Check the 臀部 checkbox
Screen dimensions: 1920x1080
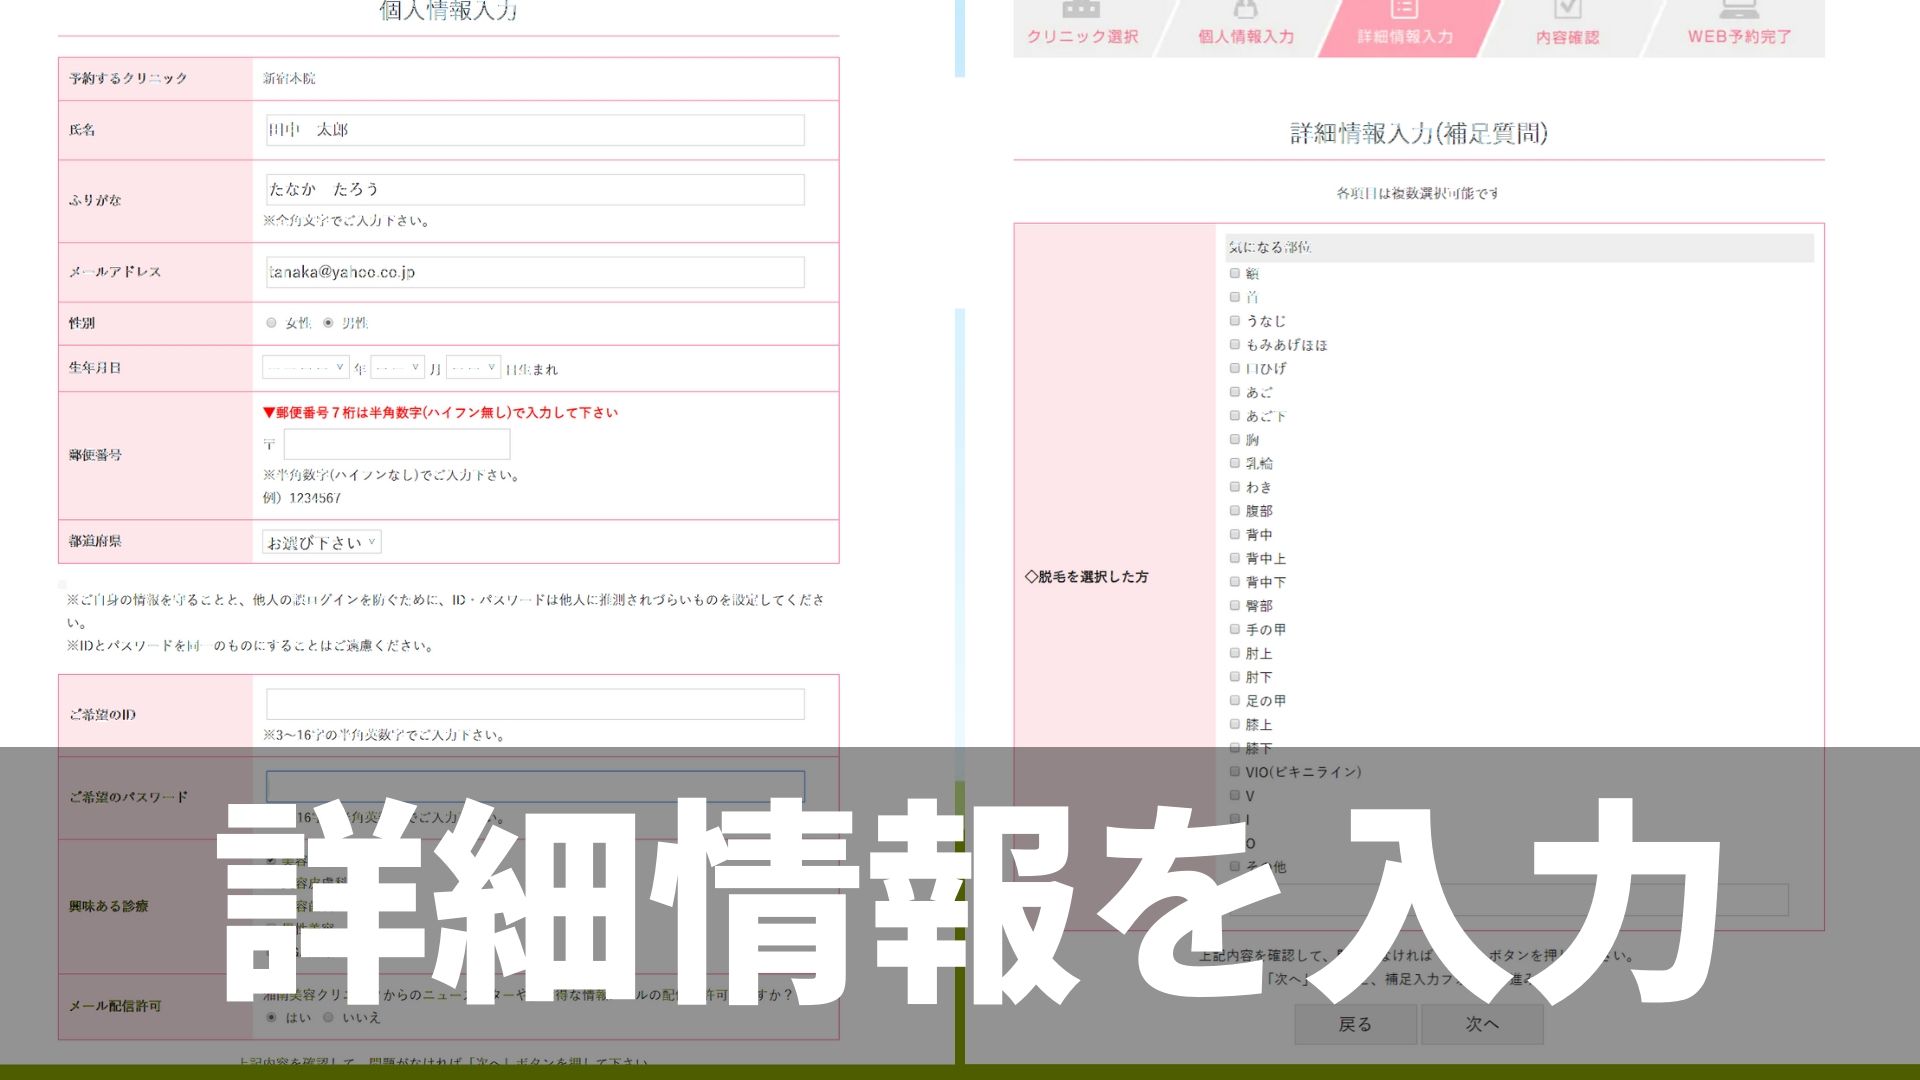pos(1235,606)
